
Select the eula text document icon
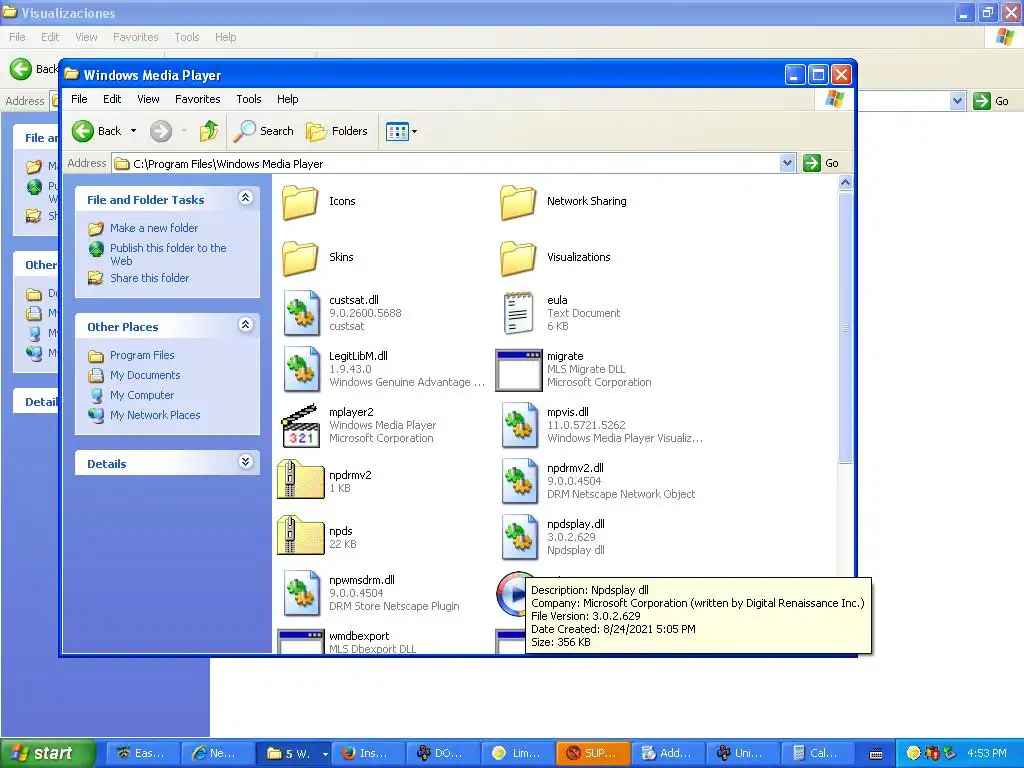tap(519, 313)
